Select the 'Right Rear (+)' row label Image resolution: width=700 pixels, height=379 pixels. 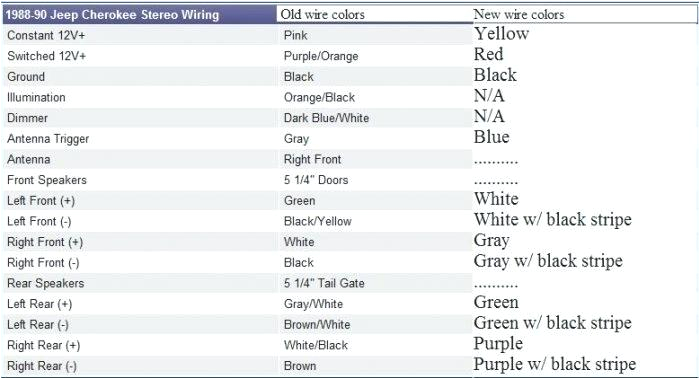click(44, 345)
